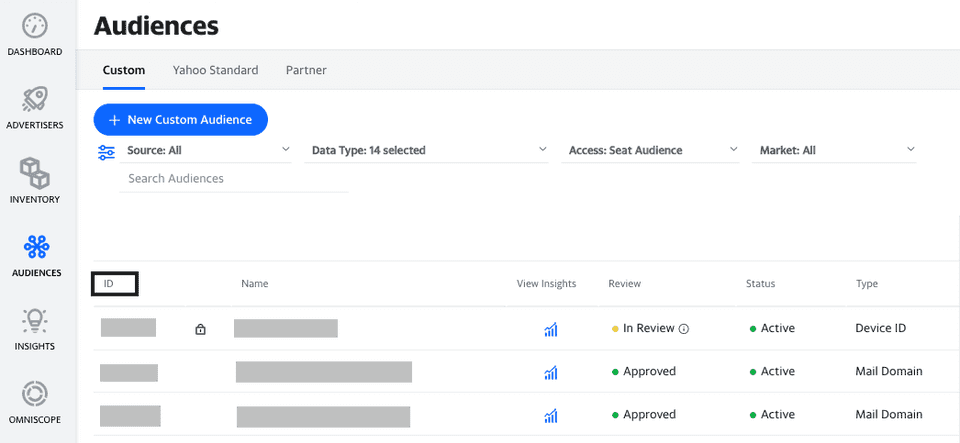The height and width of the screenshot is (443, 960).
Task: Click the Device ID type cell
Action: pos(880,329)
